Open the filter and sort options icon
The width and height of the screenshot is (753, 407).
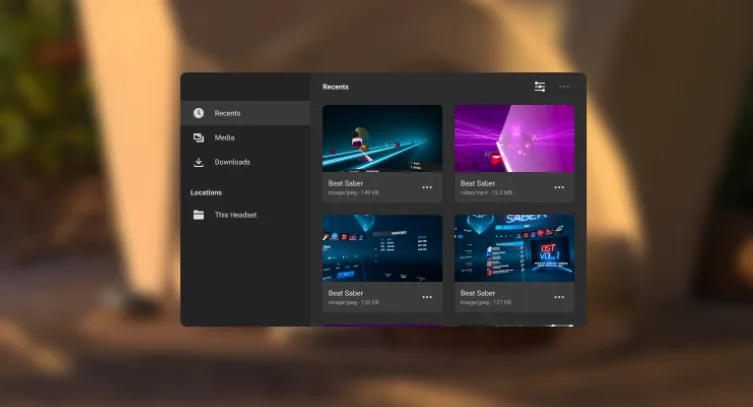pos(540,87)
